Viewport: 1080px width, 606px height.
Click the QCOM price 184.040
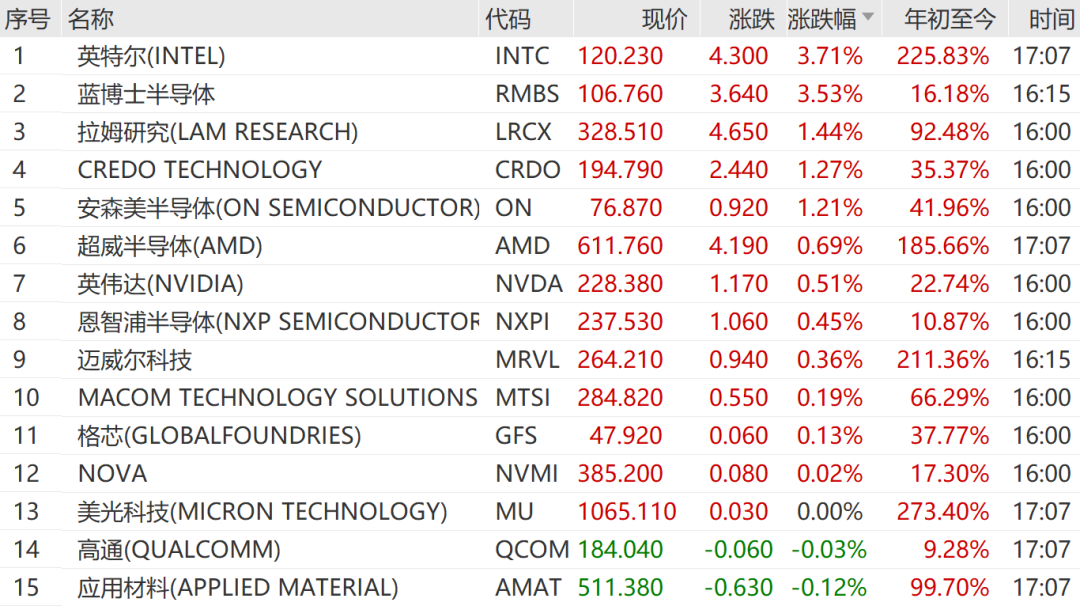pyautogui.click(x=620, y=549)
